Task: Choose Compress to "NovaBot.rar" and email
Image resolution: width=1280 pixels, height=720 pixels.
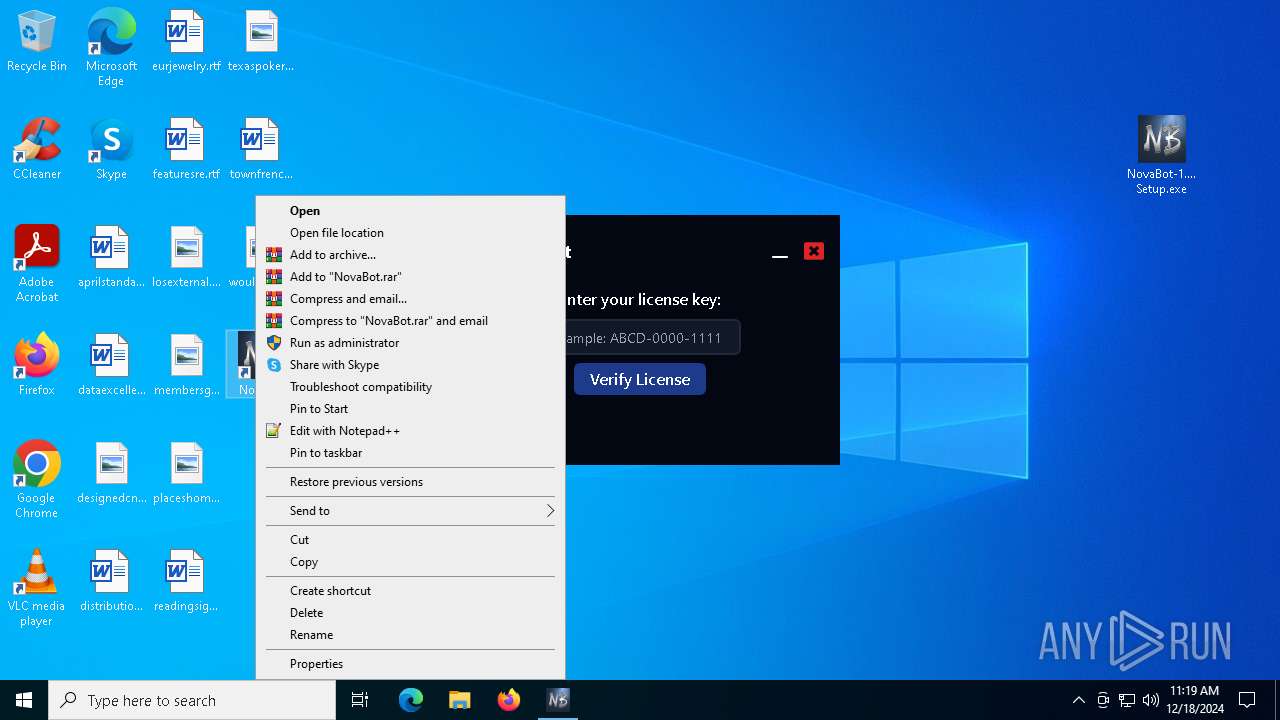Action: (x=410, y=321)
